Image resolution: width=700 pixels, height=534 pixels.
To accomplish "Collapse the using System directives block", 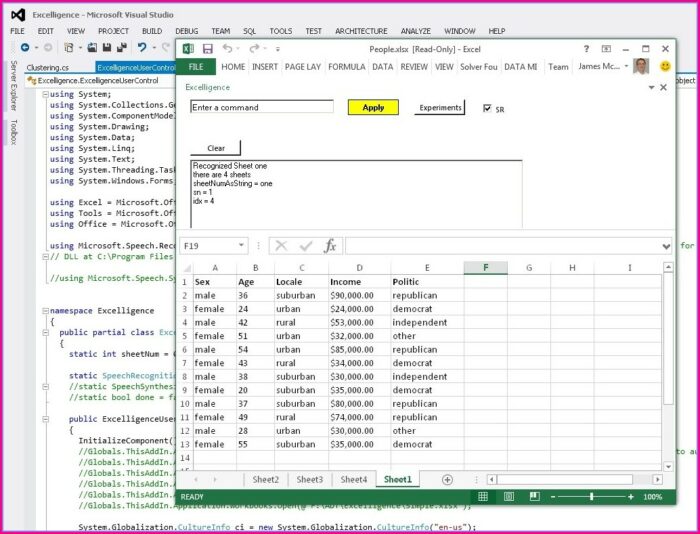I will coord(45,94).
